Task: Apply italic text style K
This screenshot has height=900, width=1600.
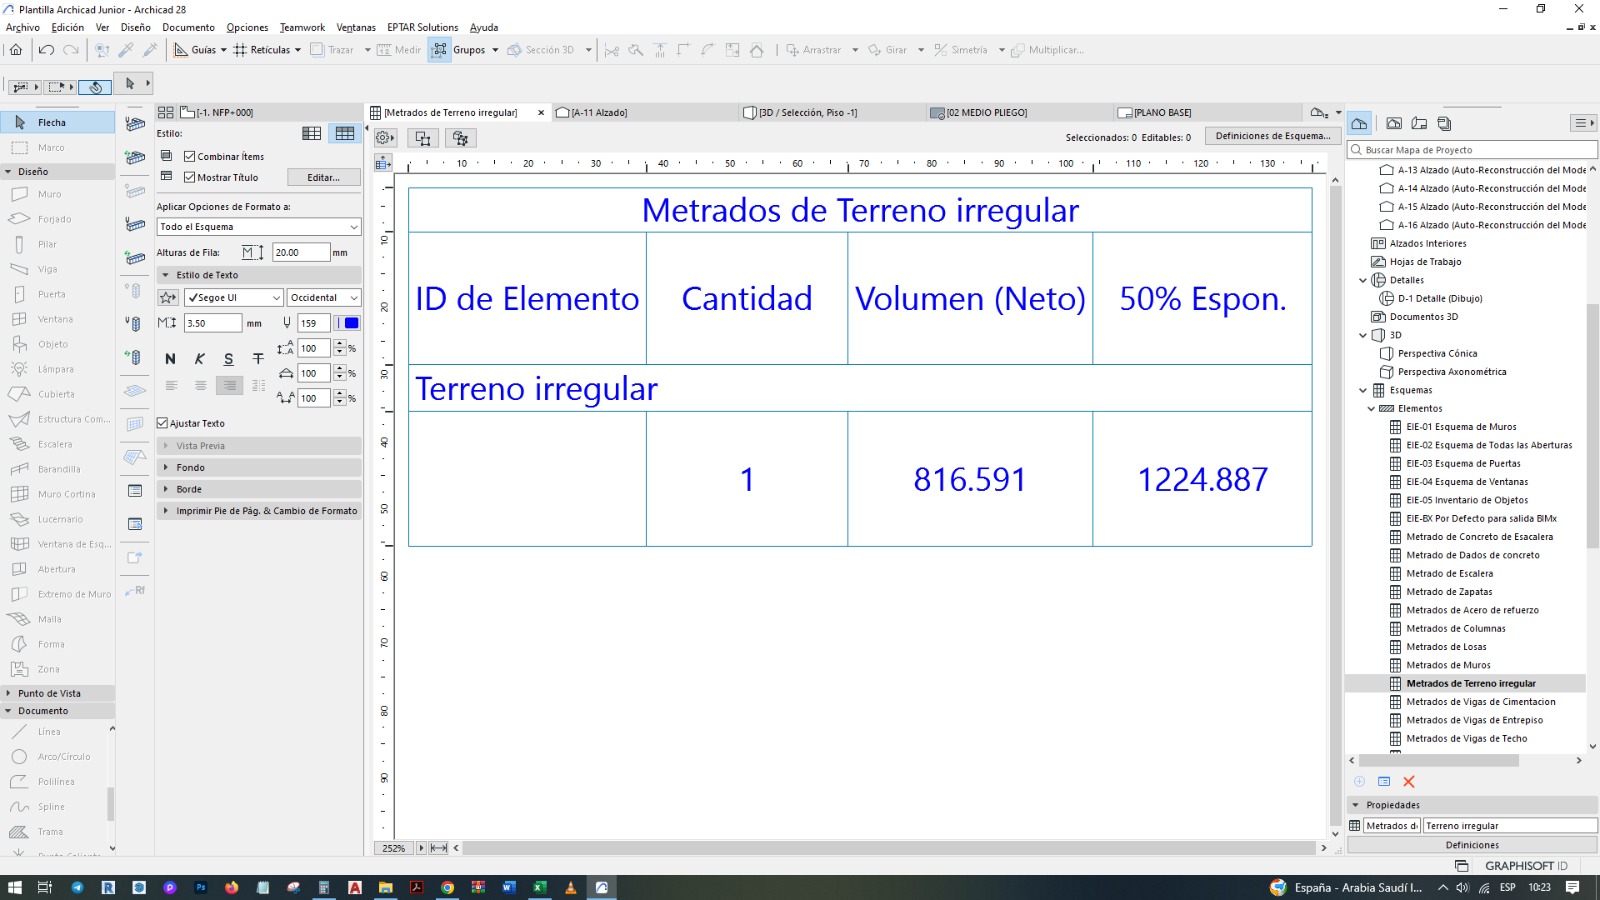Action: 200,359
